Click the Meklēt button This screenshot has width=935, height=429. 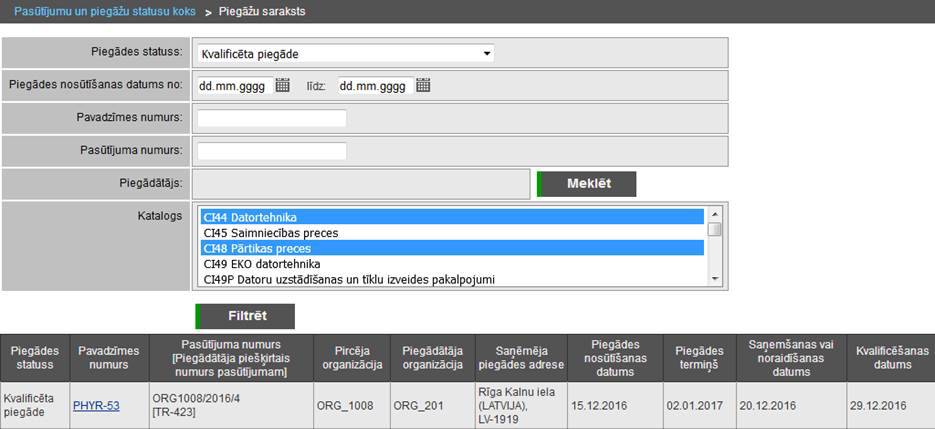587,184
